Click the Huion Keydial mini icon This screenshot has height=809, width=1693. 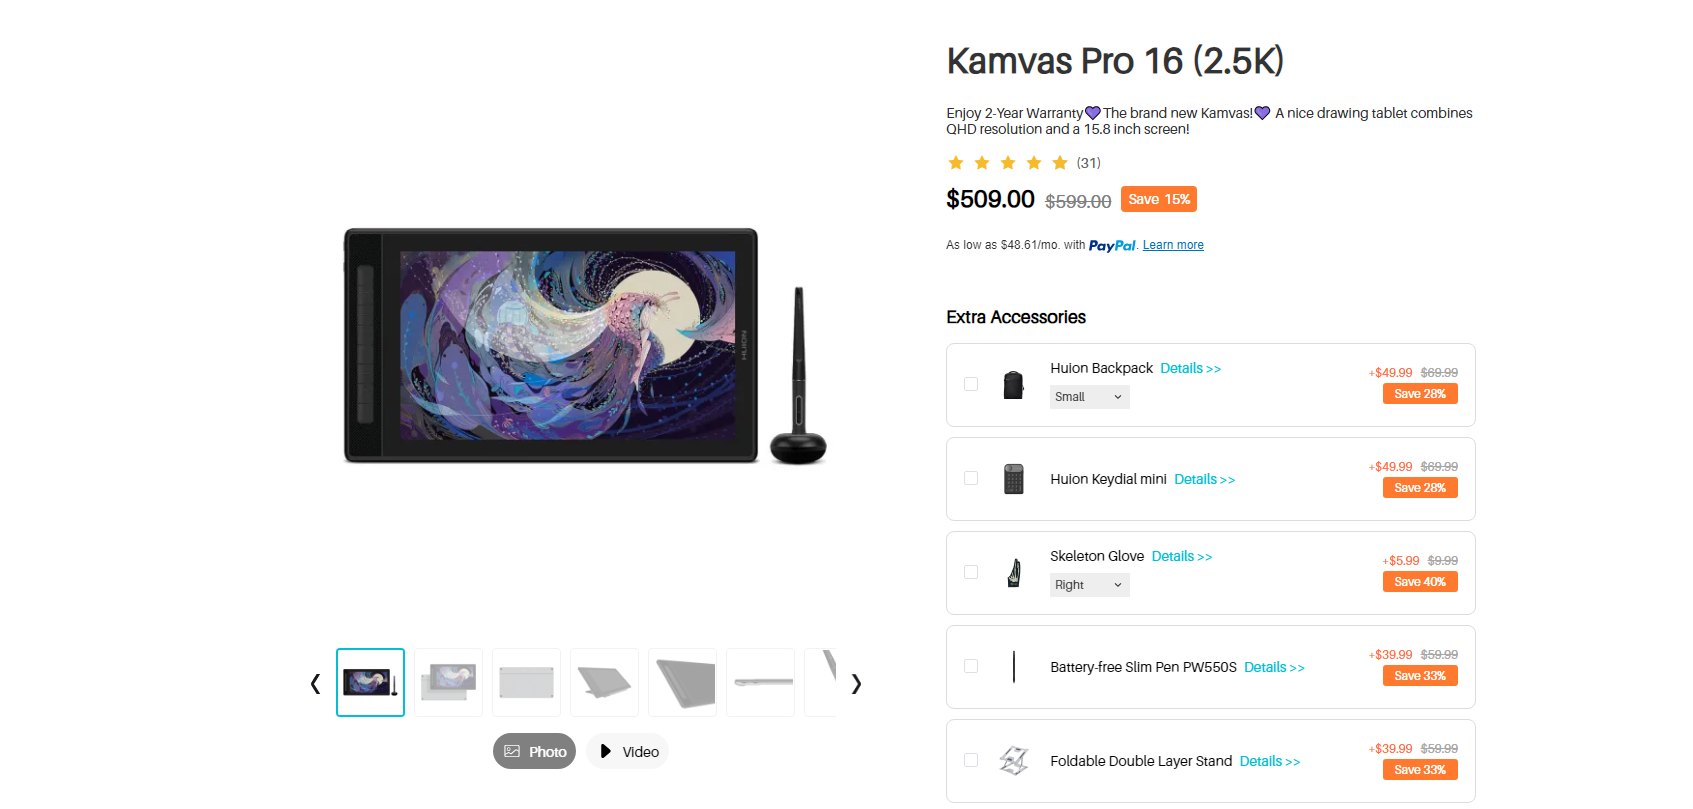tap(1013, 479)
